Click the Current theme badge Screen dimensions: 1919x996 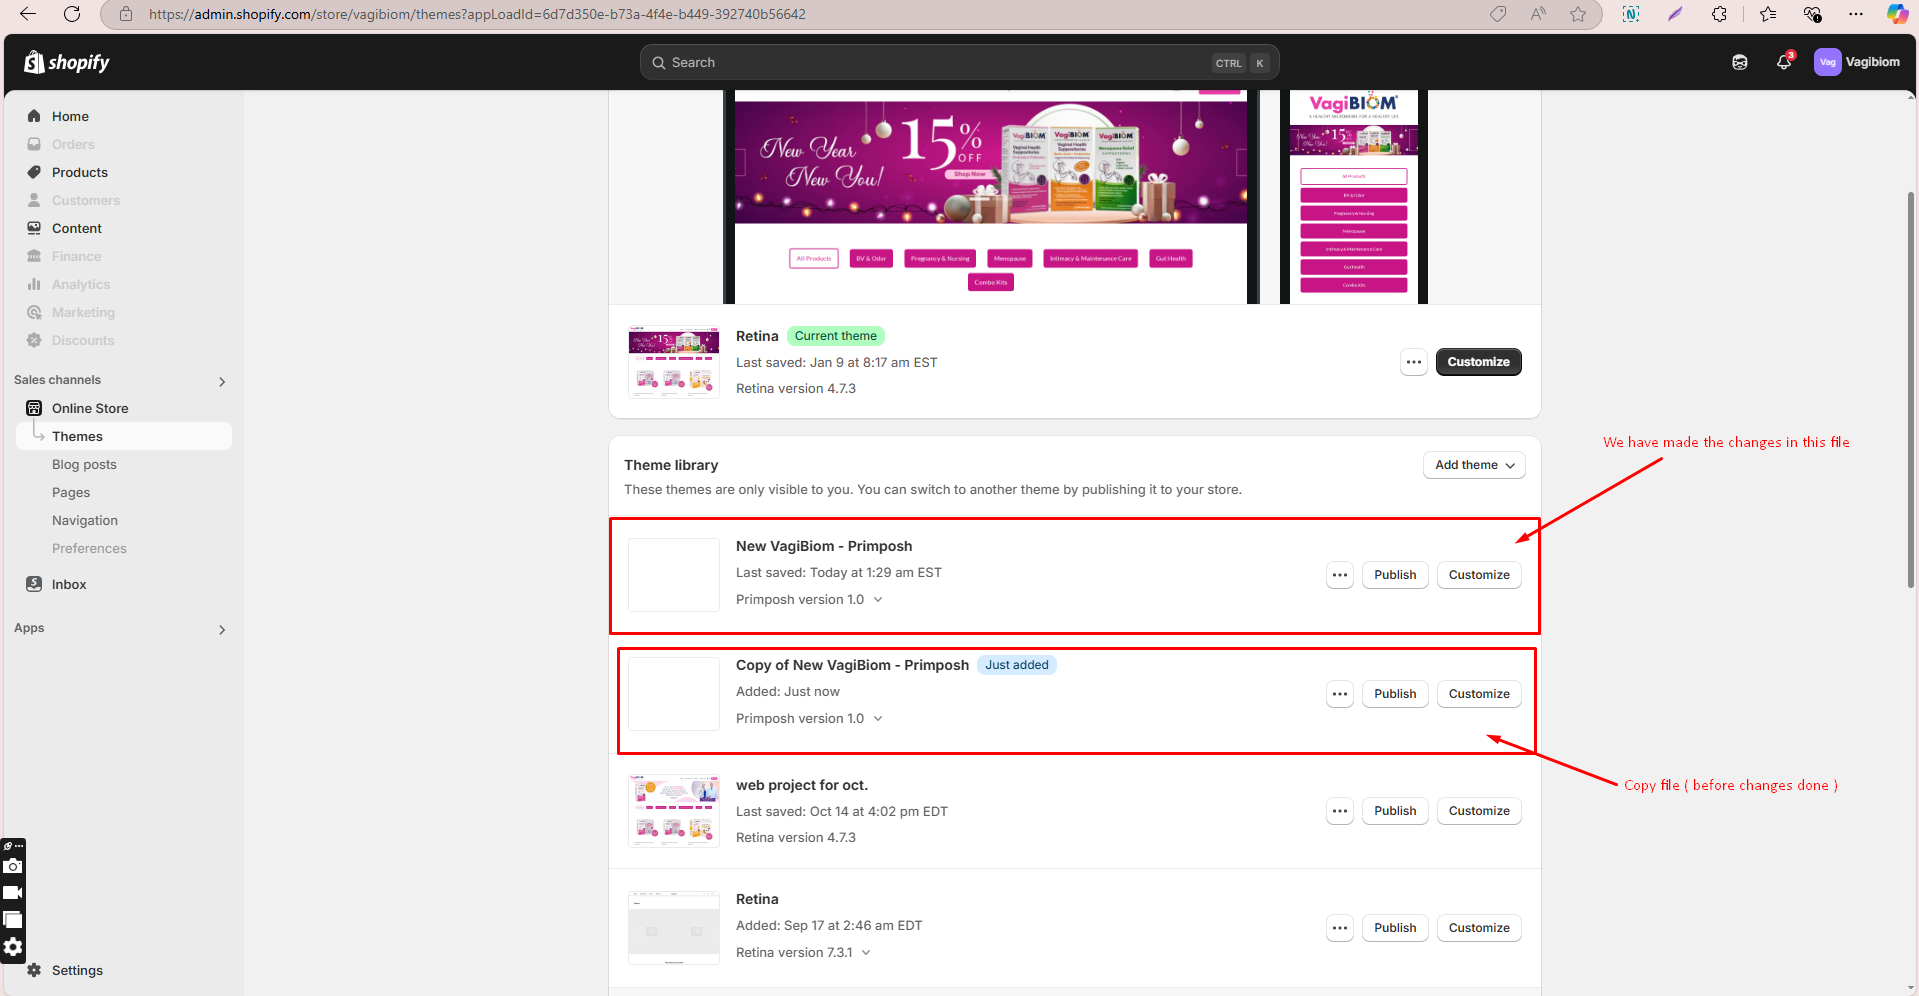836,336
